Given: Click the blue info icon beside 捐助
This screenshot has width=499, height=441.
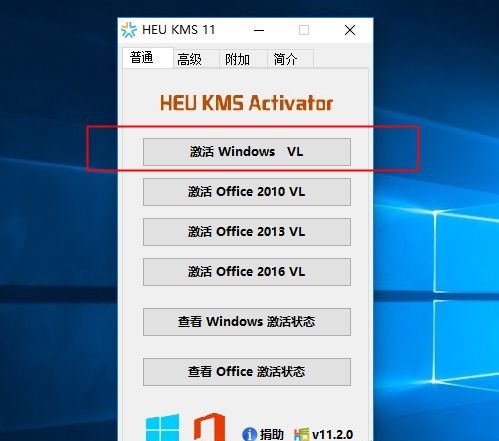Looking at the screenshot, I should 249,434.
